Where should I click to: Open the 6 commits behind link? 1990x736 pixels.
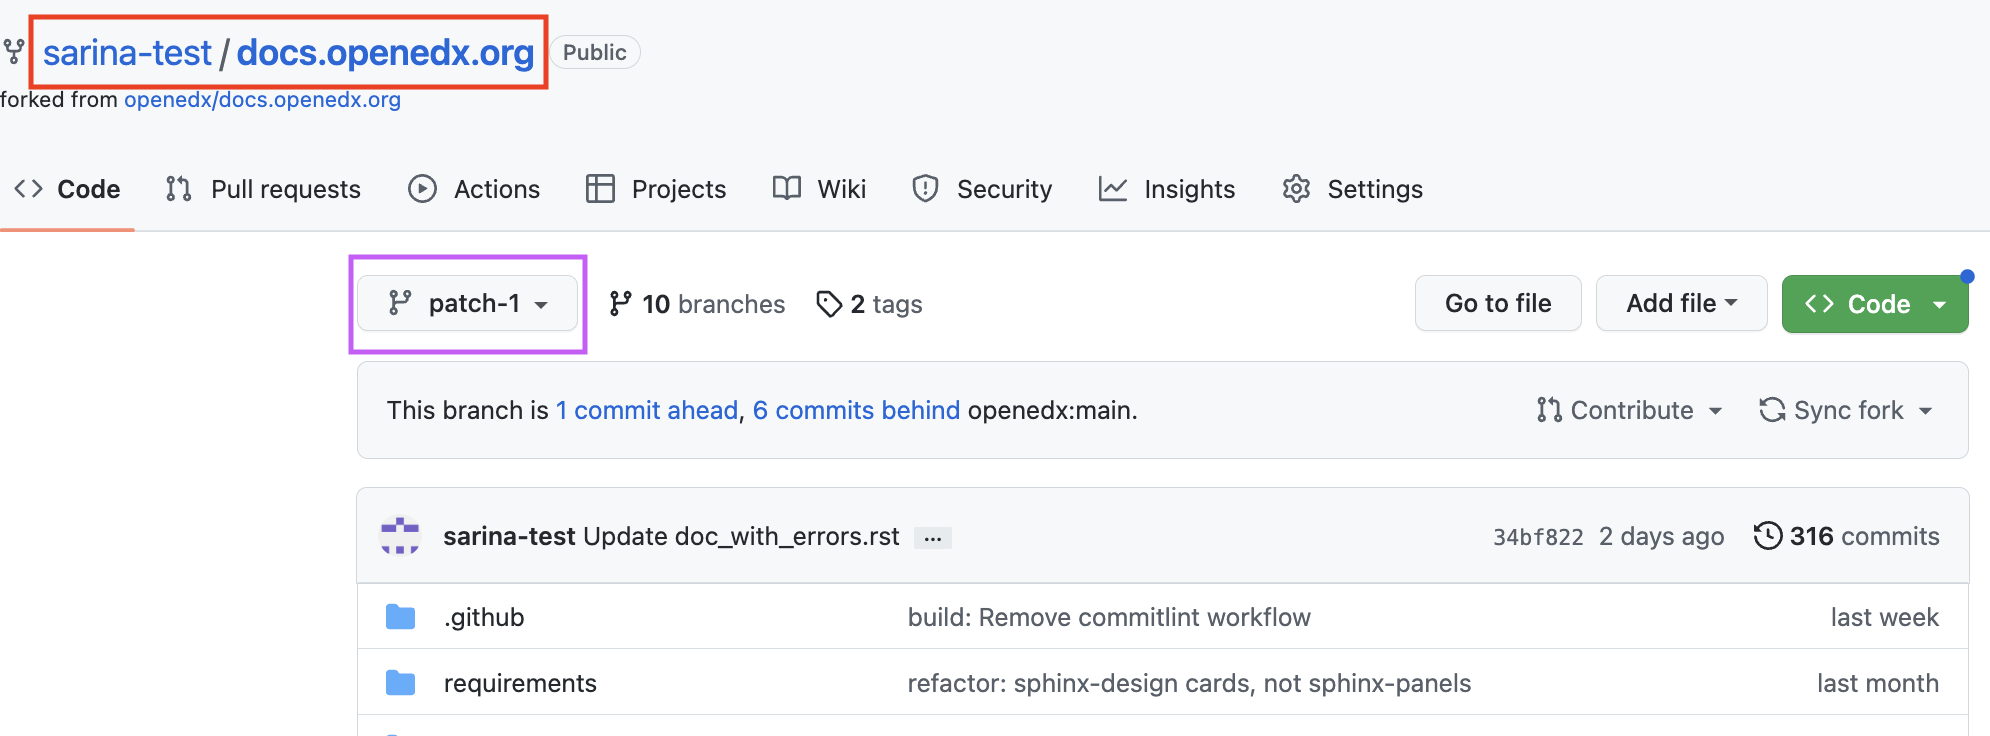(856, 410)
